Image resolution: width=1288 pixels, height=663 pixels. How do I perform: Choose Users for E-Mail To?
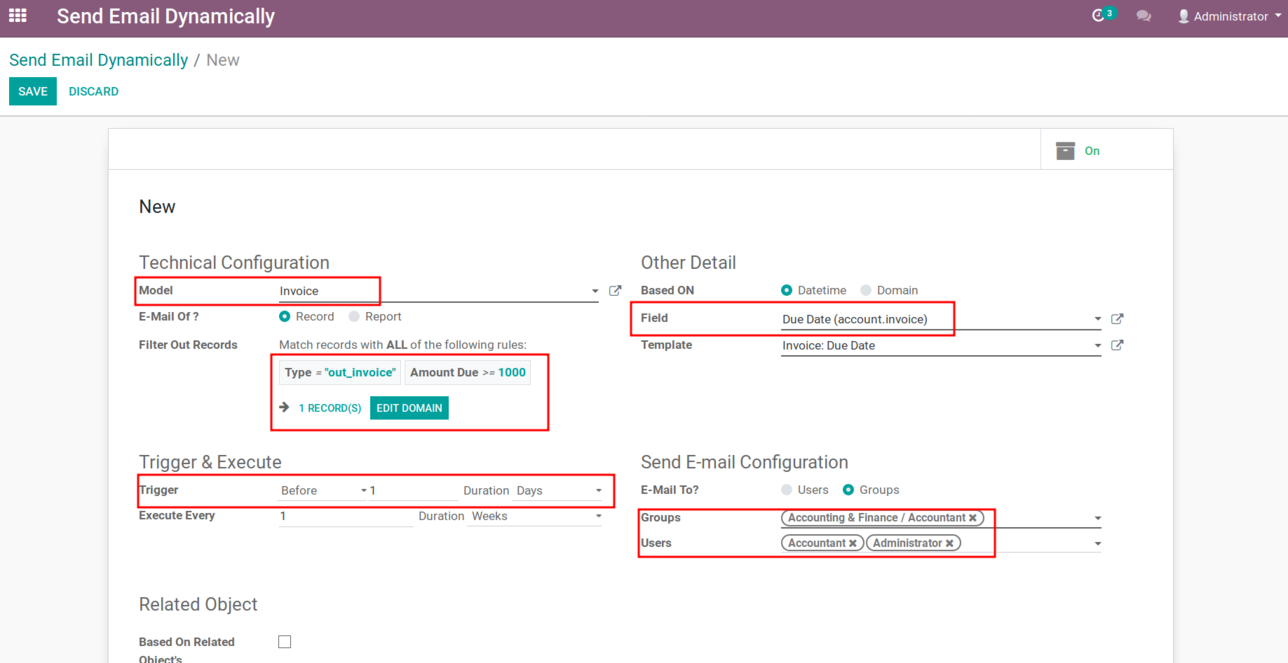point(787,490)
